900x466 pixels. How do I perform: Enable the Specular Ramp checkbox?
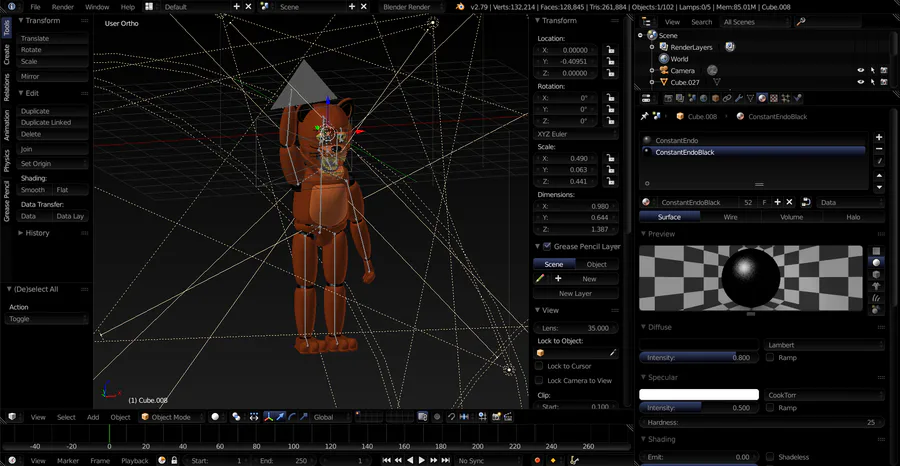click(x=770, y=407)
